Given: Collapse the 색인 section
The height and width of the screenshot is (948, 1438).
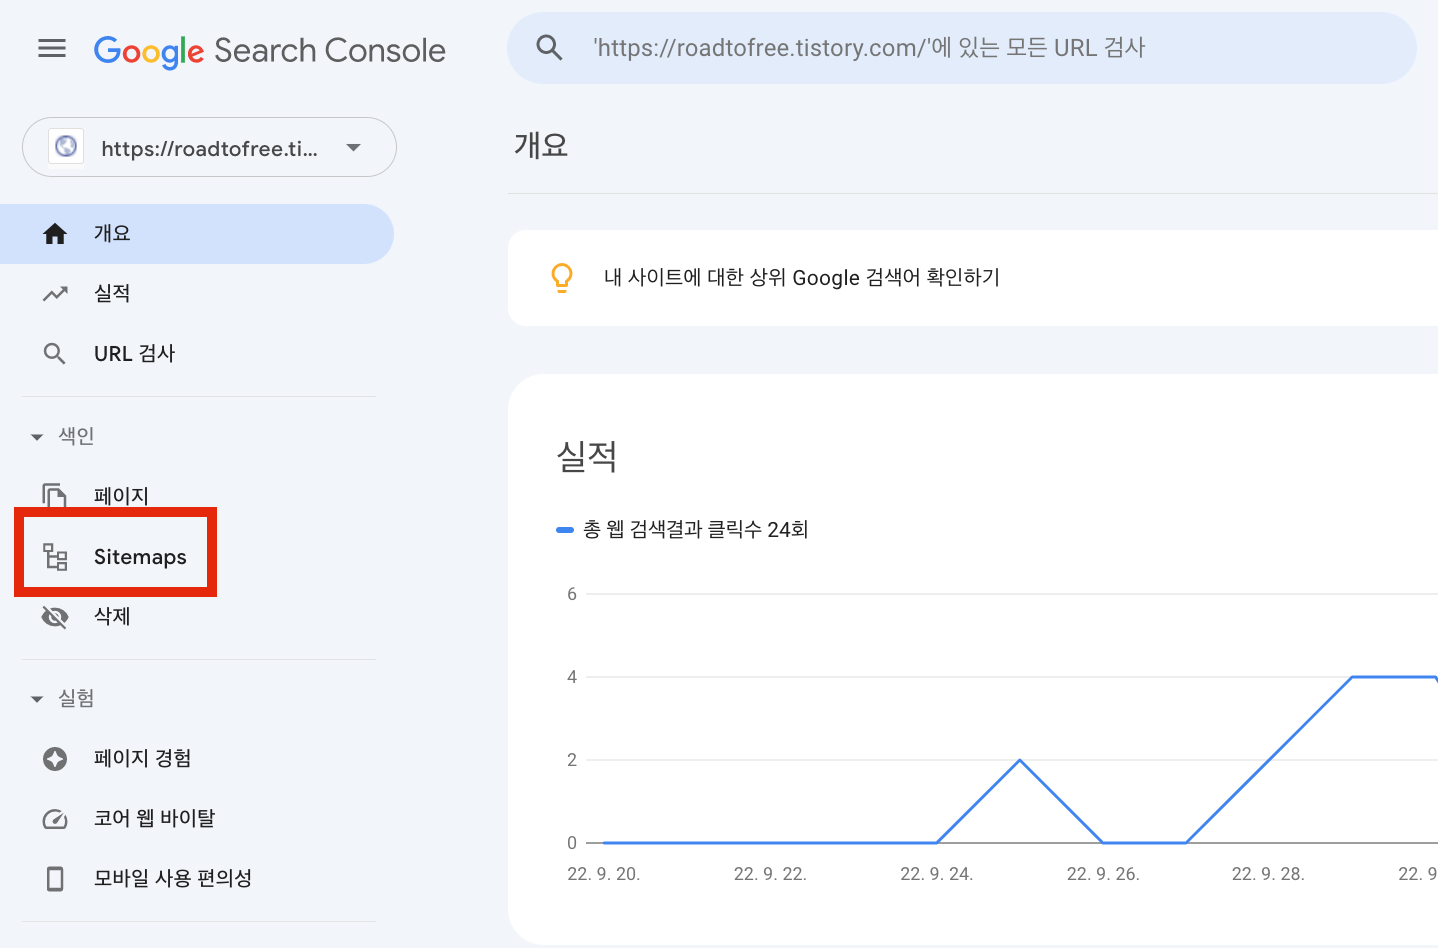Looking at the screenshot, I should 36,435.
